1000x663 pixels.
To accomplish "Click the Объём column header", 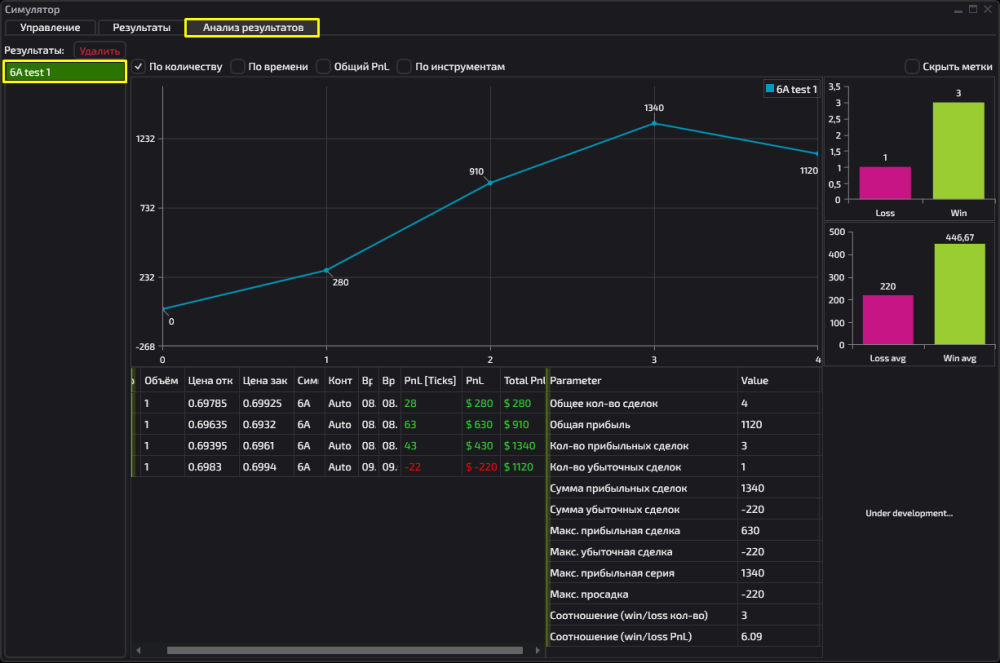I will point(161,381).
